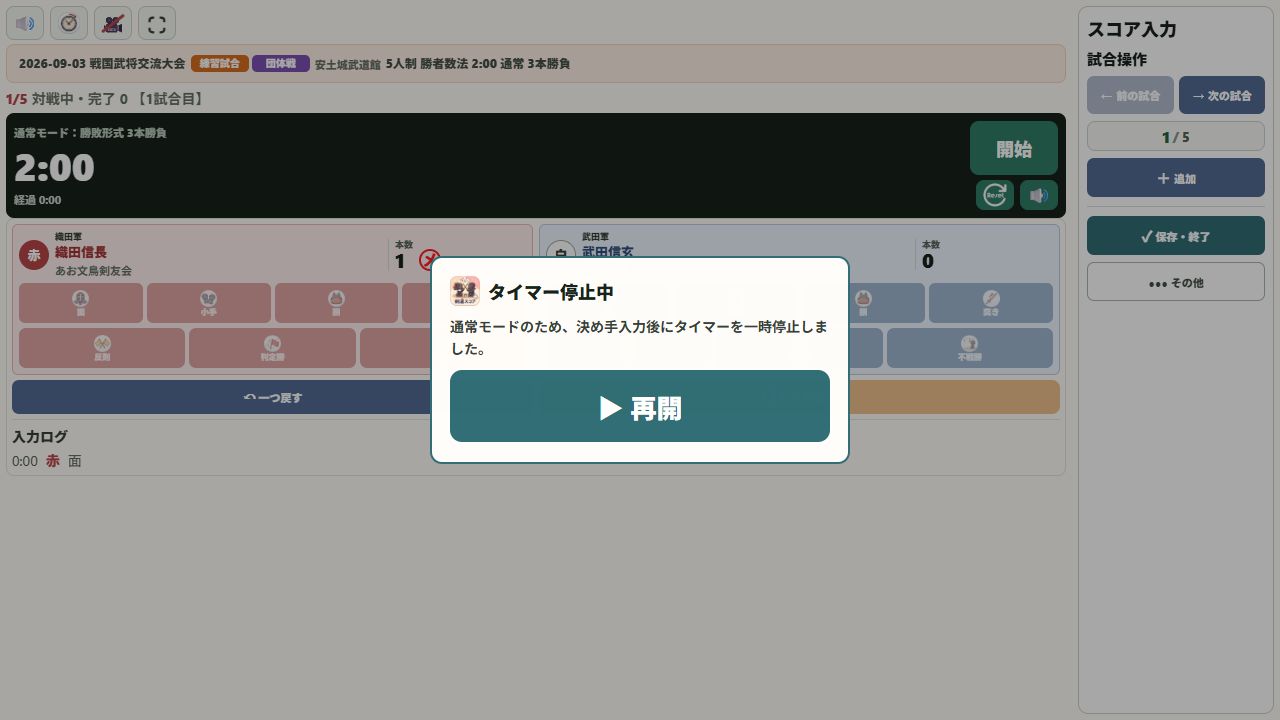Image resolution: width=1280 pixels, height=720 pixels.
Task: Toggle the sound speaker icon in the top toolbar
Action: pyautogui.click(x=25, y=23)
